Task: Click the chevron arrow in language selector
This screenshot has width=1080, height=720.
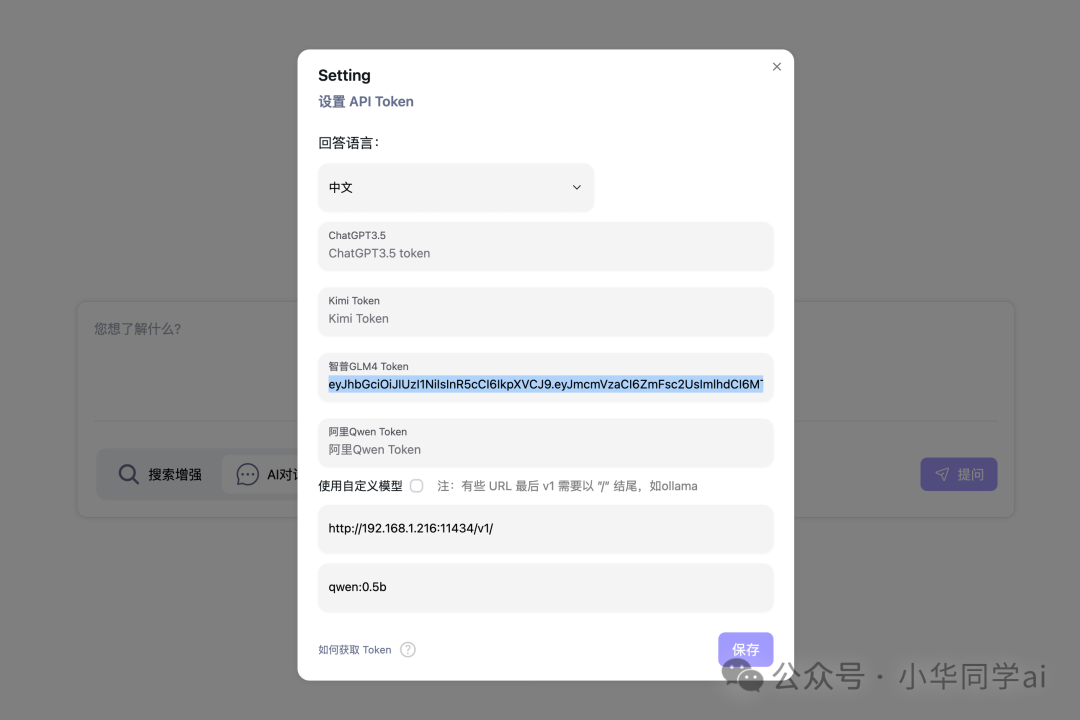Action: click(577, 187)
